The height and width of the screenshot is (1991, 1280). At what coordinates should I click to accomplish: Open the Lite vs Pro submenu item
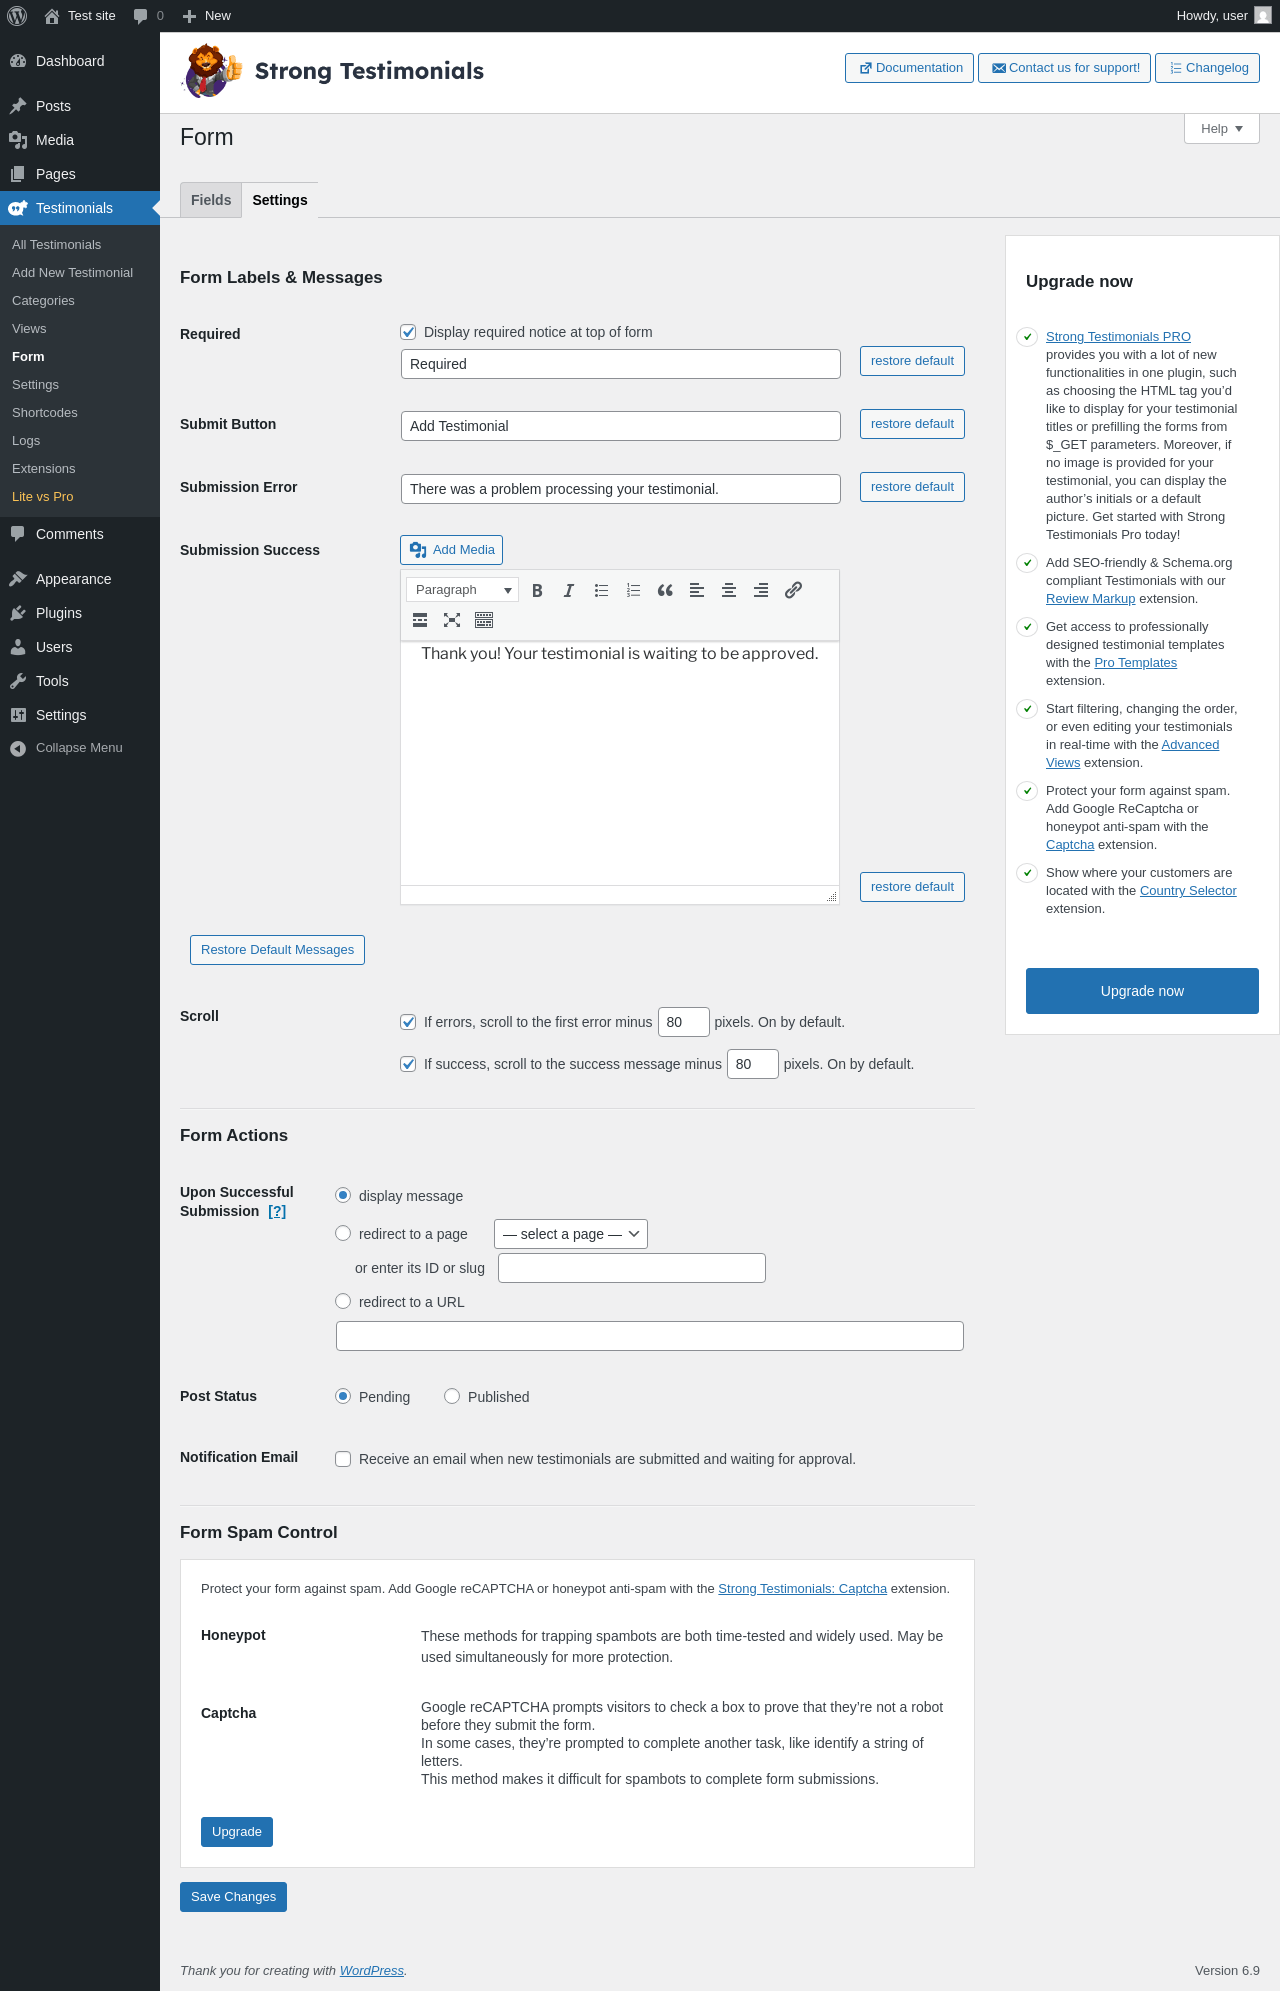click(43, 497)
